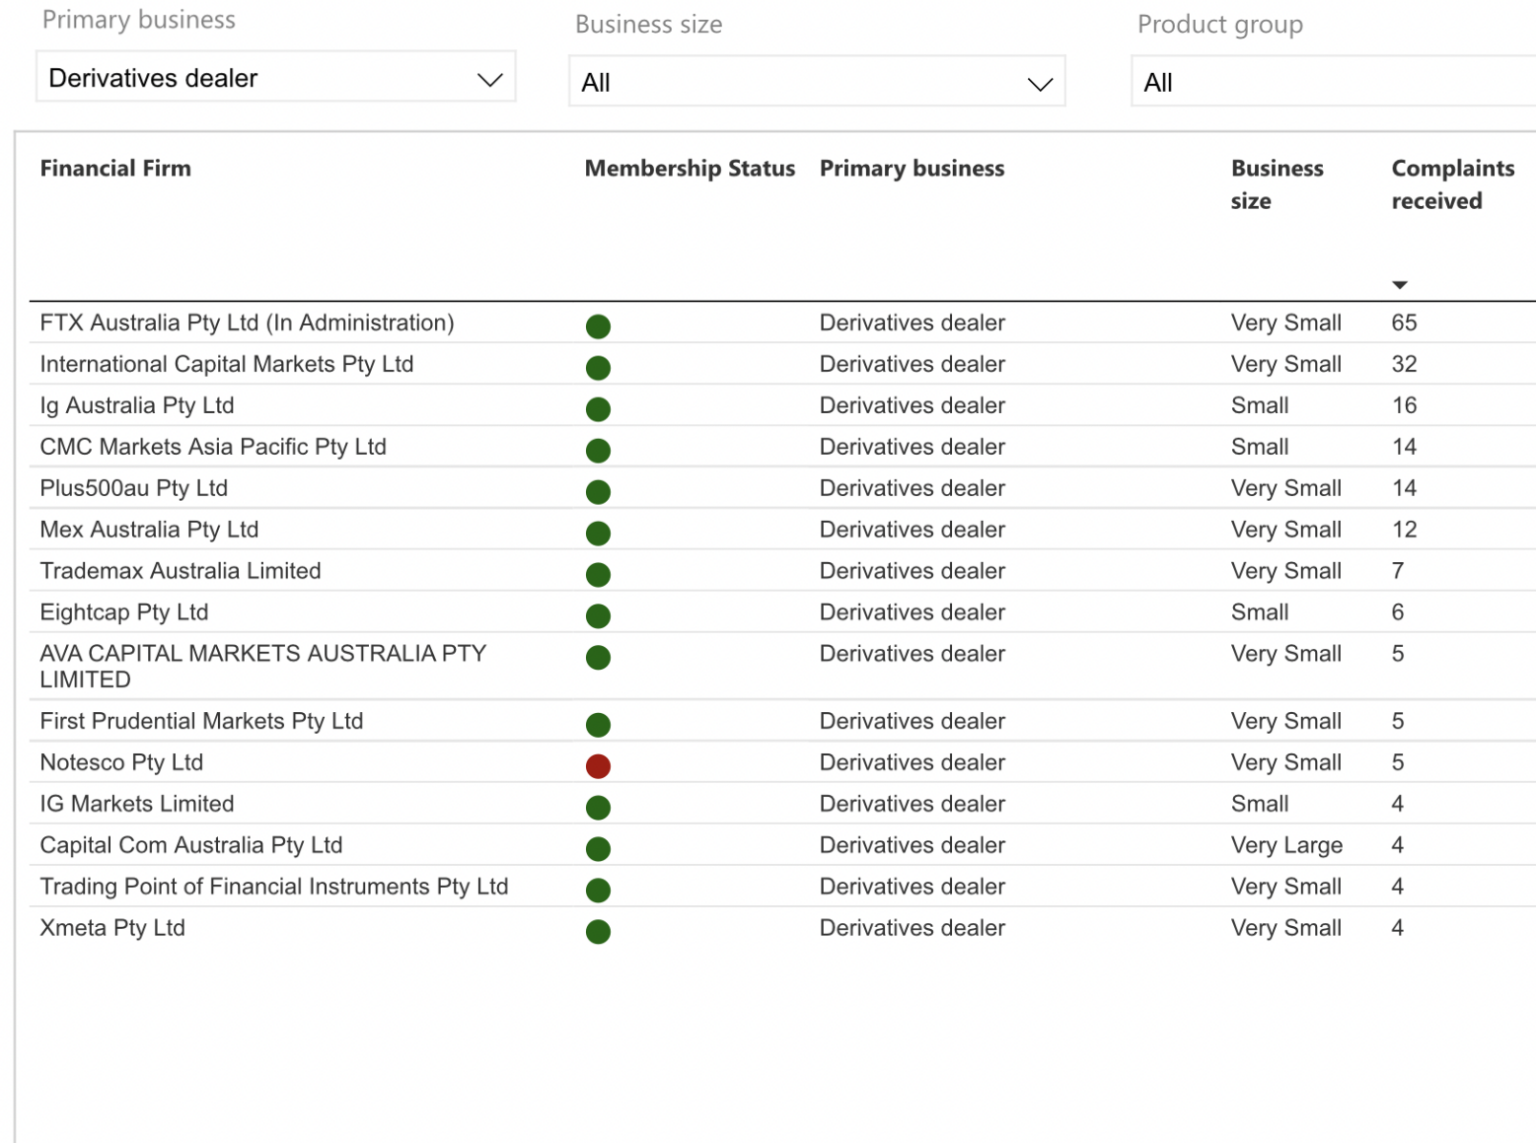Select Trademax Australia Limited firm name
The height and width of the screenshot is (1143, 1536).
(180, 571)
